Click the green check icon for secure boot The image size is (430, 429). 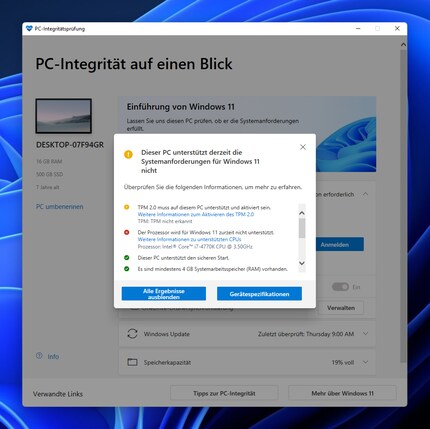pos(127,257)
